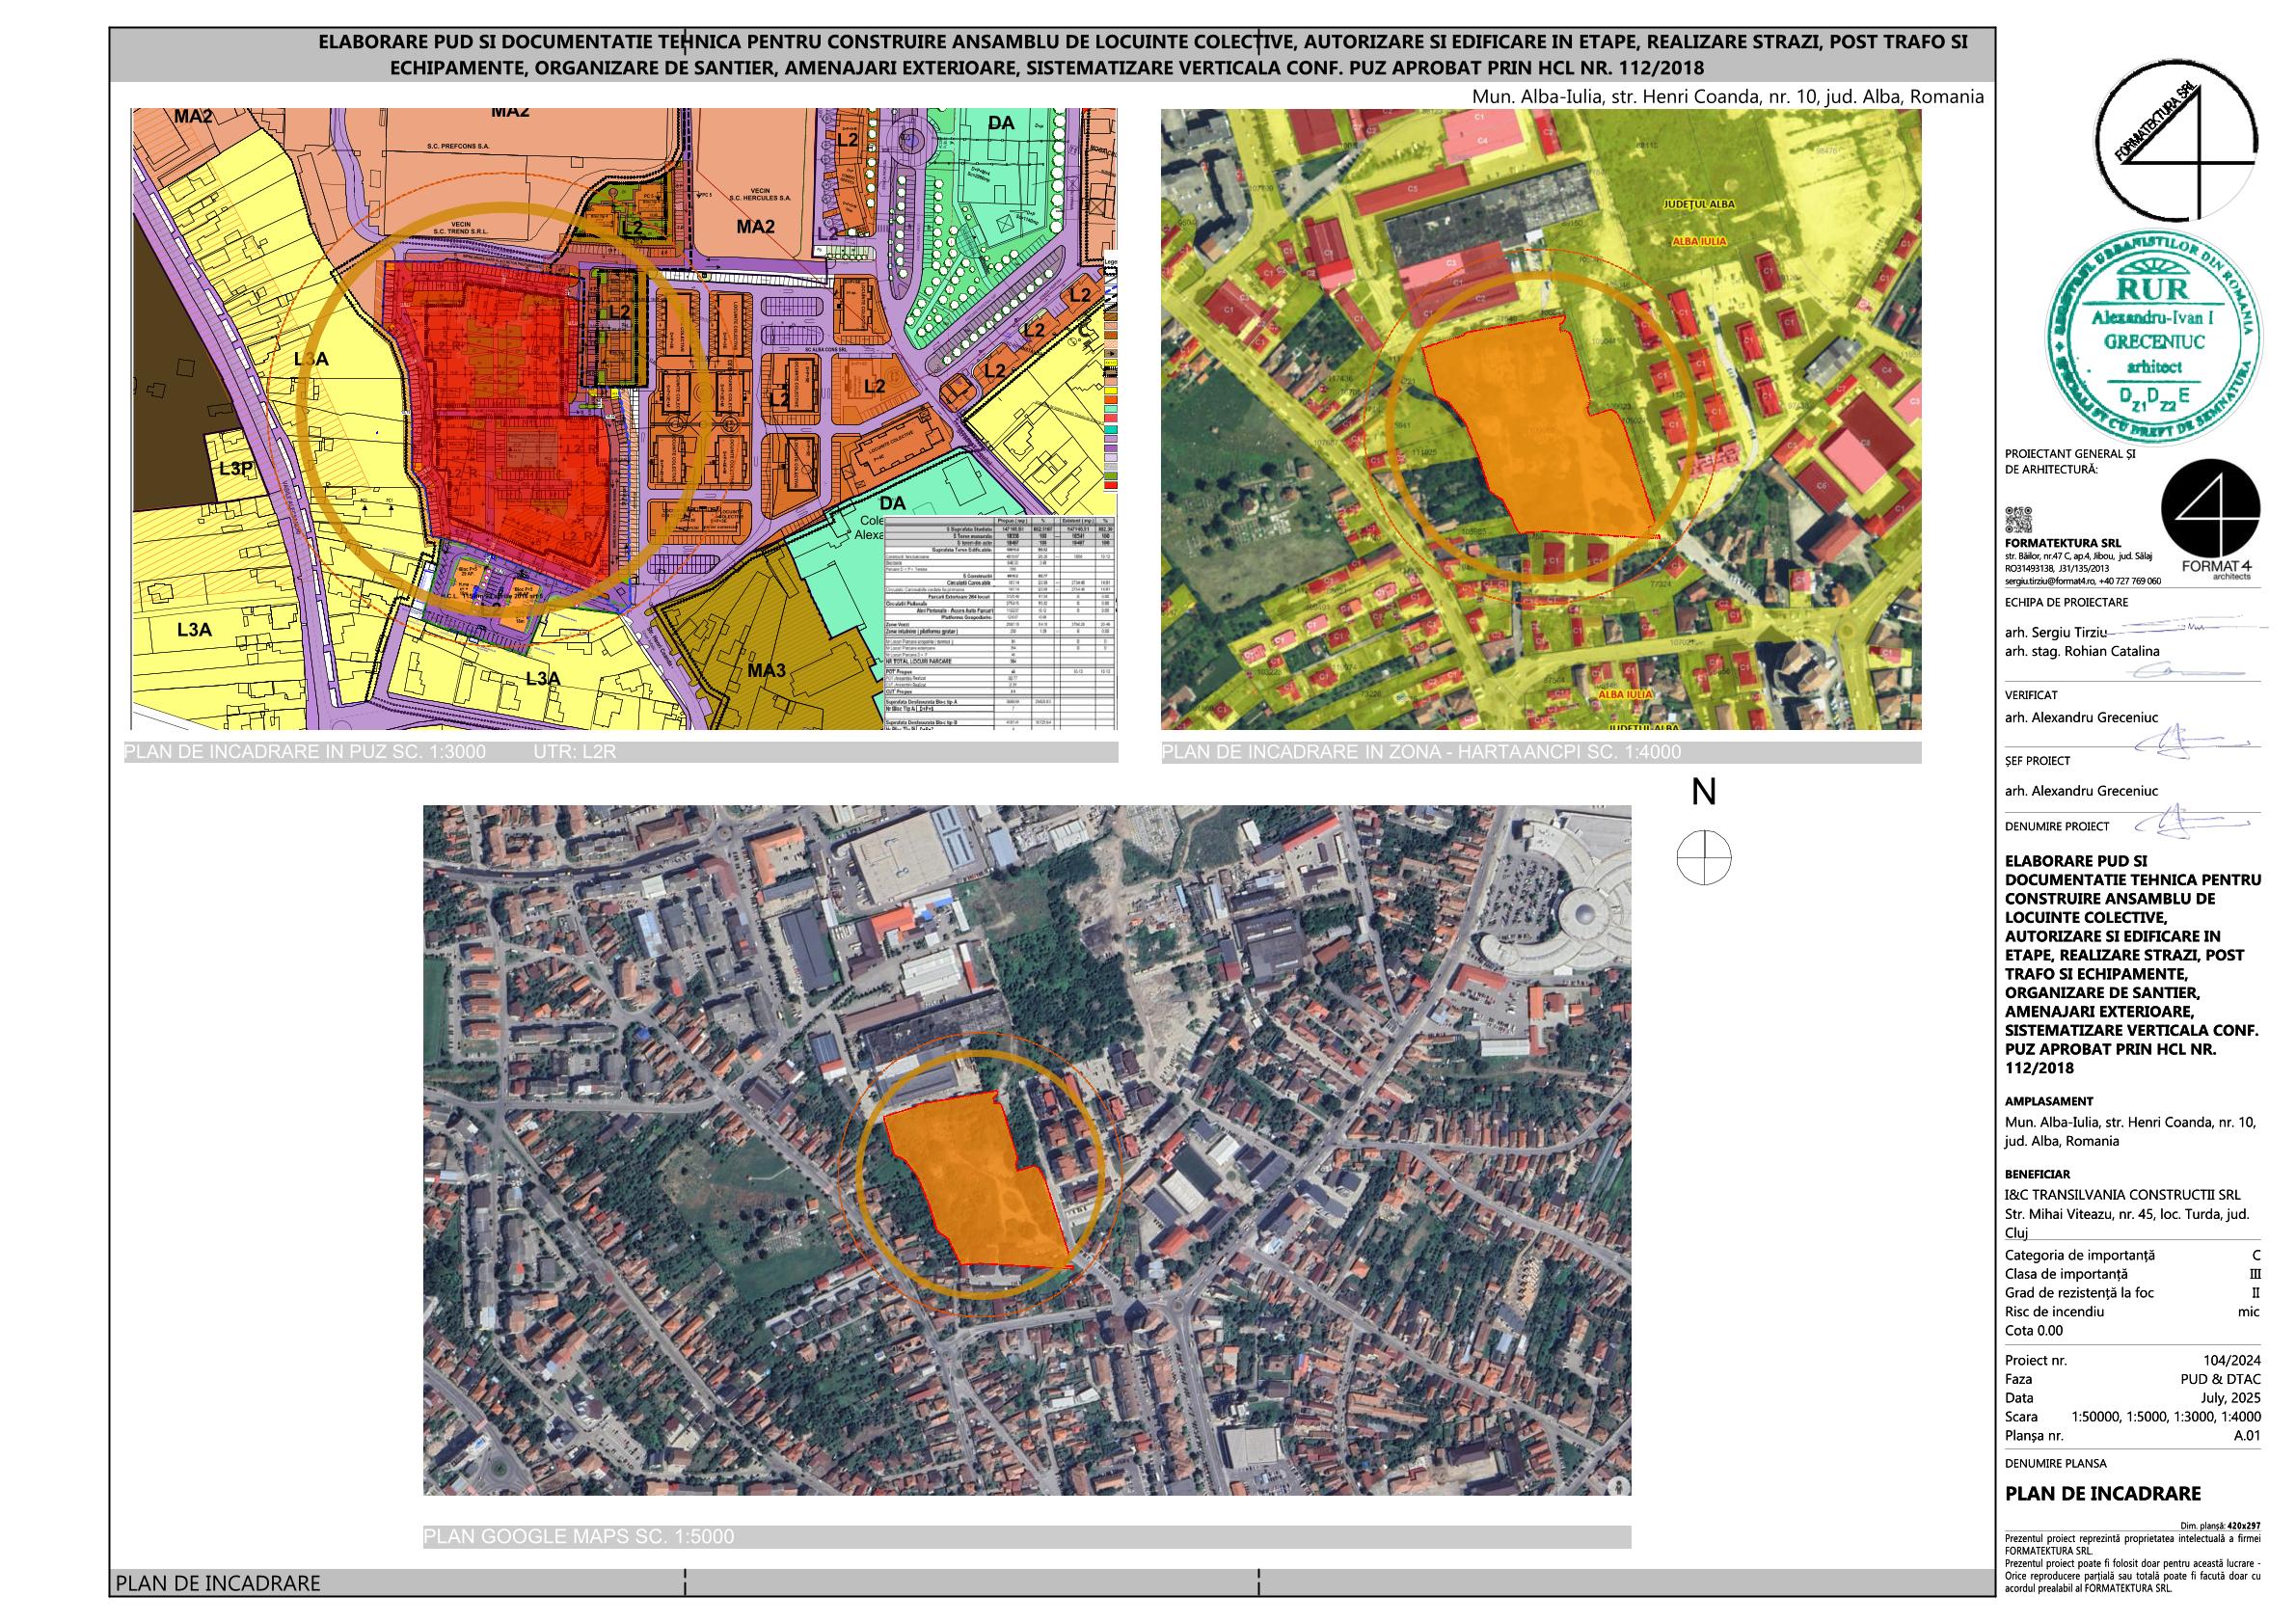Click the north compass circle symbol
Image resolution: width=2296 pixels, height=1623 pixels.
tap(1704, 858)
